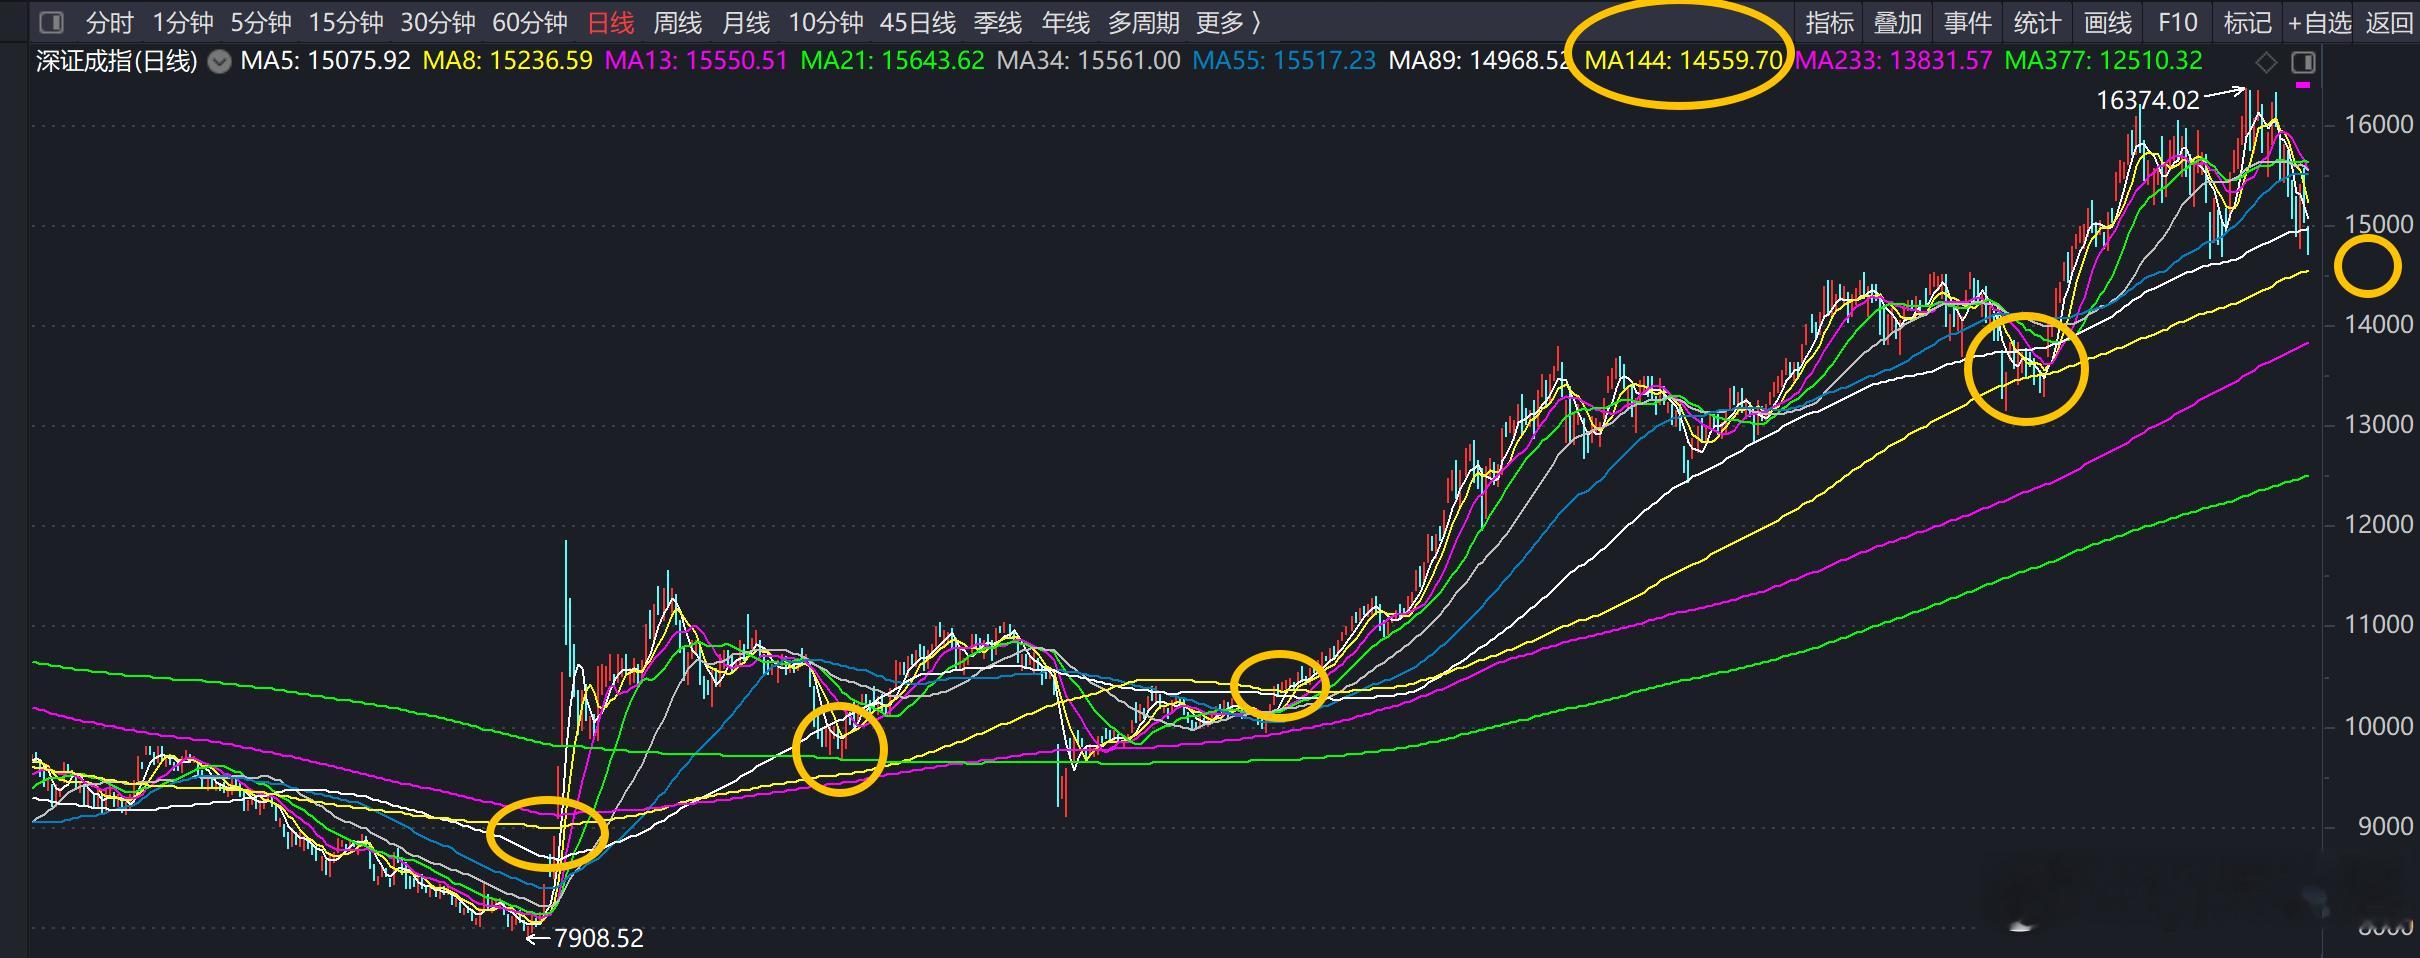This screenshot has width=2420, height=958.
Task: Click the MA13: 15550.51 legend value
Action: pyautogui.click(x=697, y=61)
